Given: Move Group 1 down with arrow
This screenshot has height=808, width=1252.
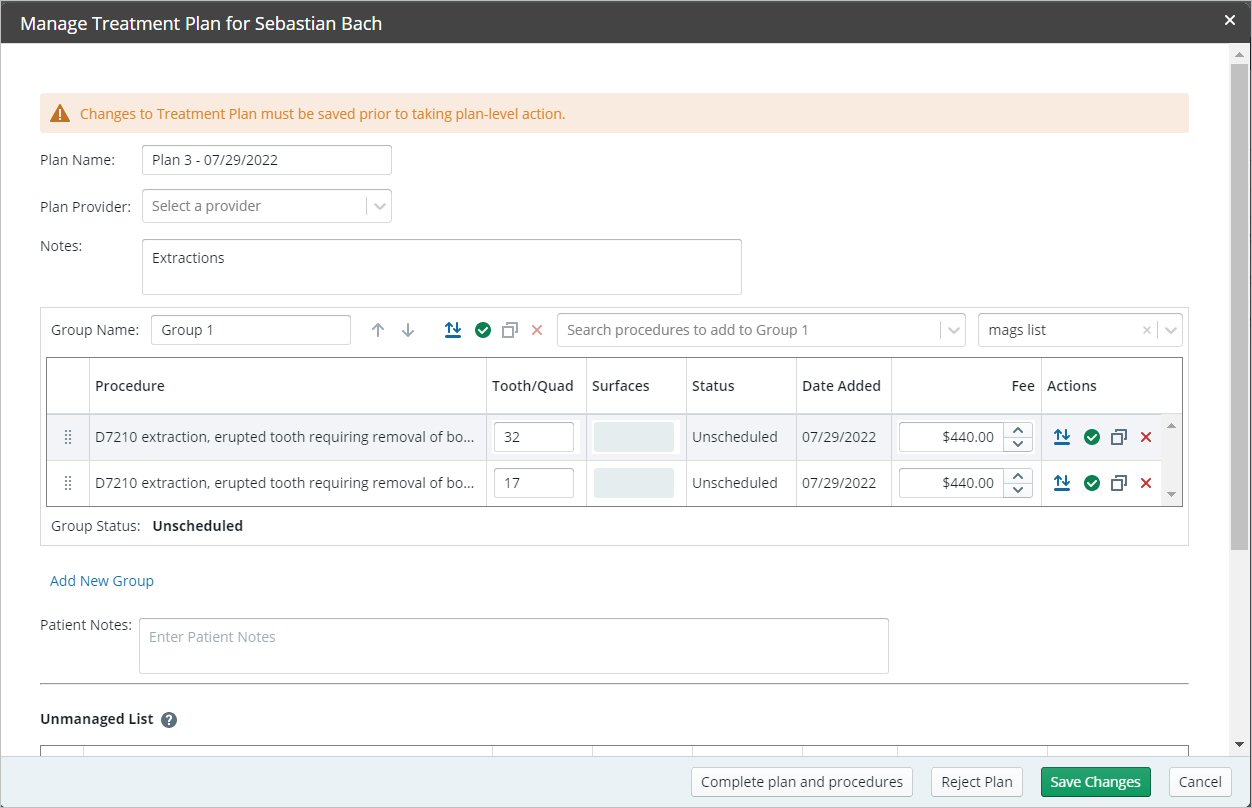Looking at the screenshot, I should (x=408, y=330).
